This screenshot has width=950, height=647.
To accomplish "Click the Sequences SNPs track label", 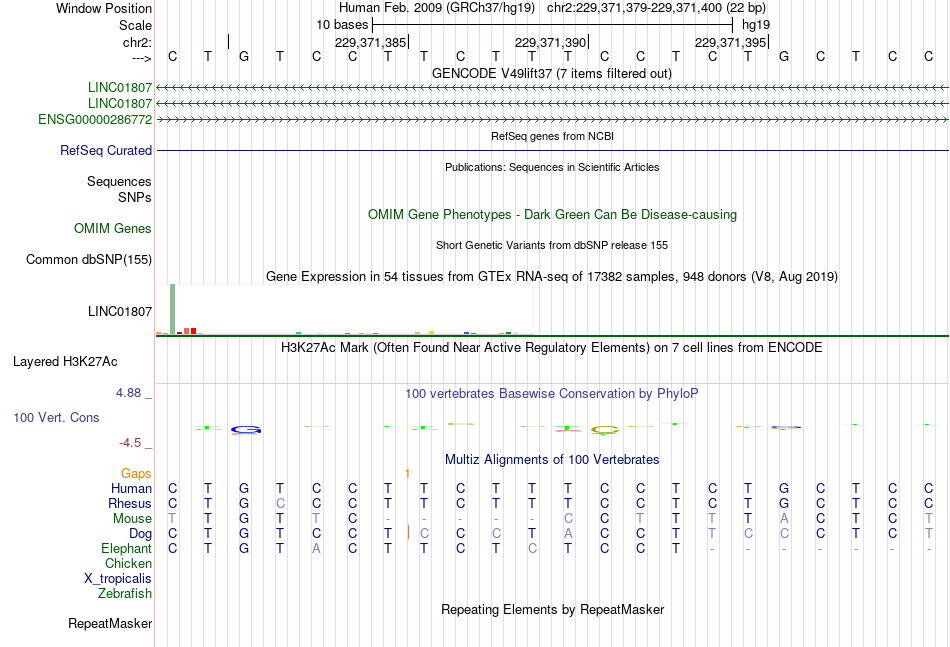I will tap(119, 190).
